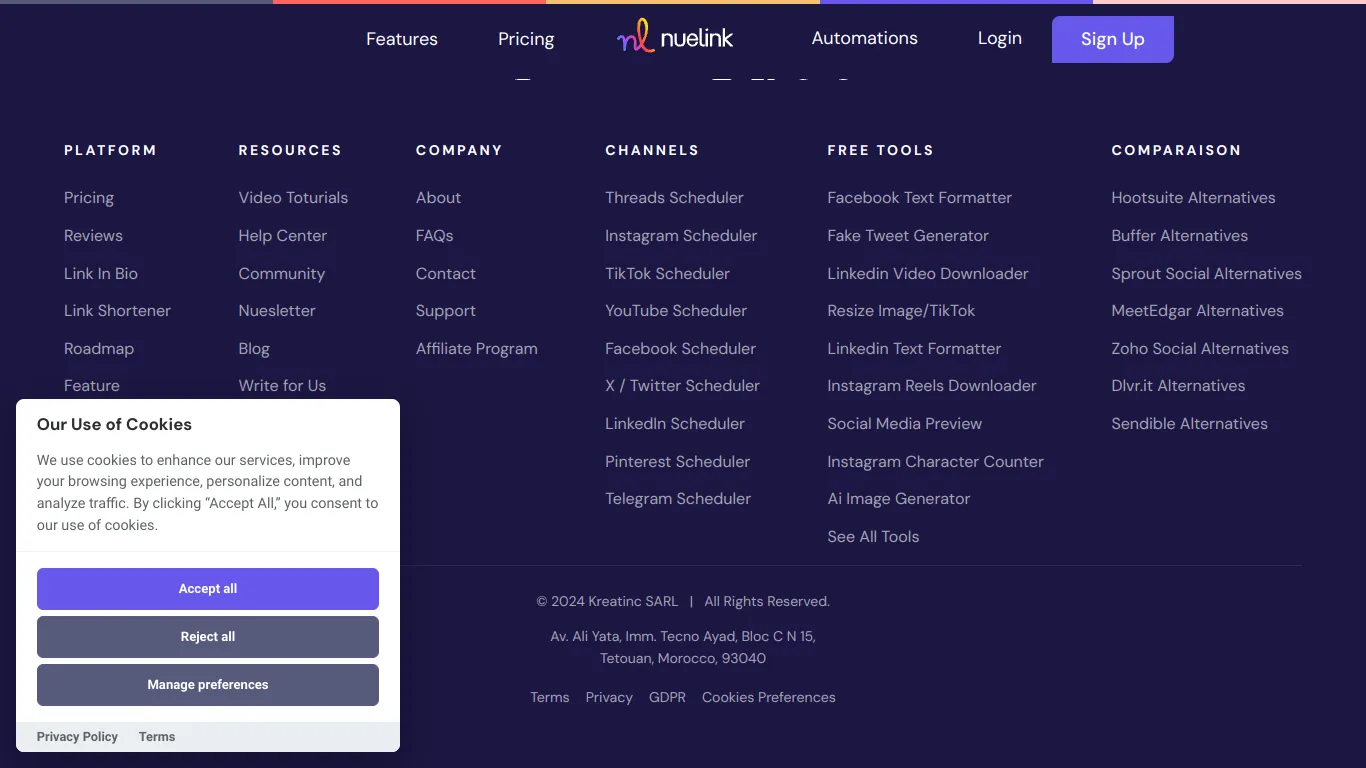
Task: Open Link Shortener page
Action: pyautogui.click(x=117, y=311)
